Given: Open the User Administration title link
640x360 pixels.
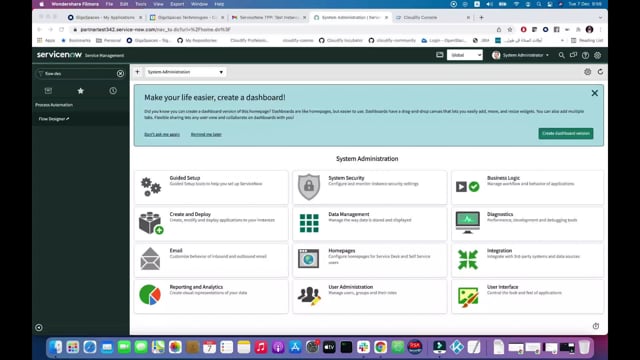Looking at the screenshot, I should [351, 287].
